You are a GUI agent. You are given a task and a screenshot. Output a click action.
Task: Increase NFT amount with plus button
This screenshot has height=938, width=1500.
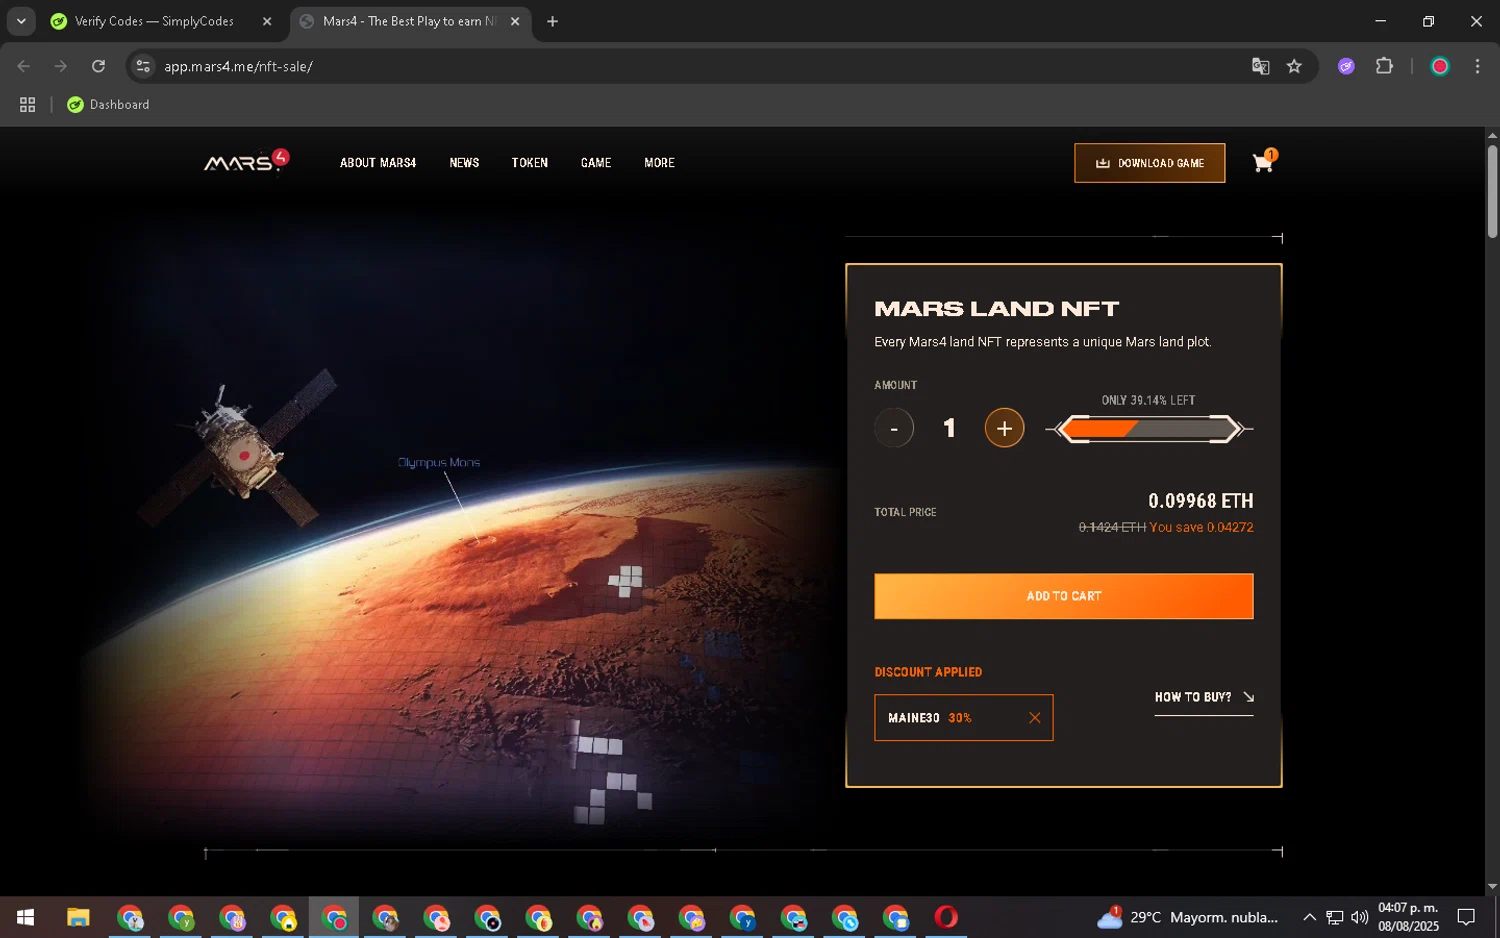(x=1004, y=428)
